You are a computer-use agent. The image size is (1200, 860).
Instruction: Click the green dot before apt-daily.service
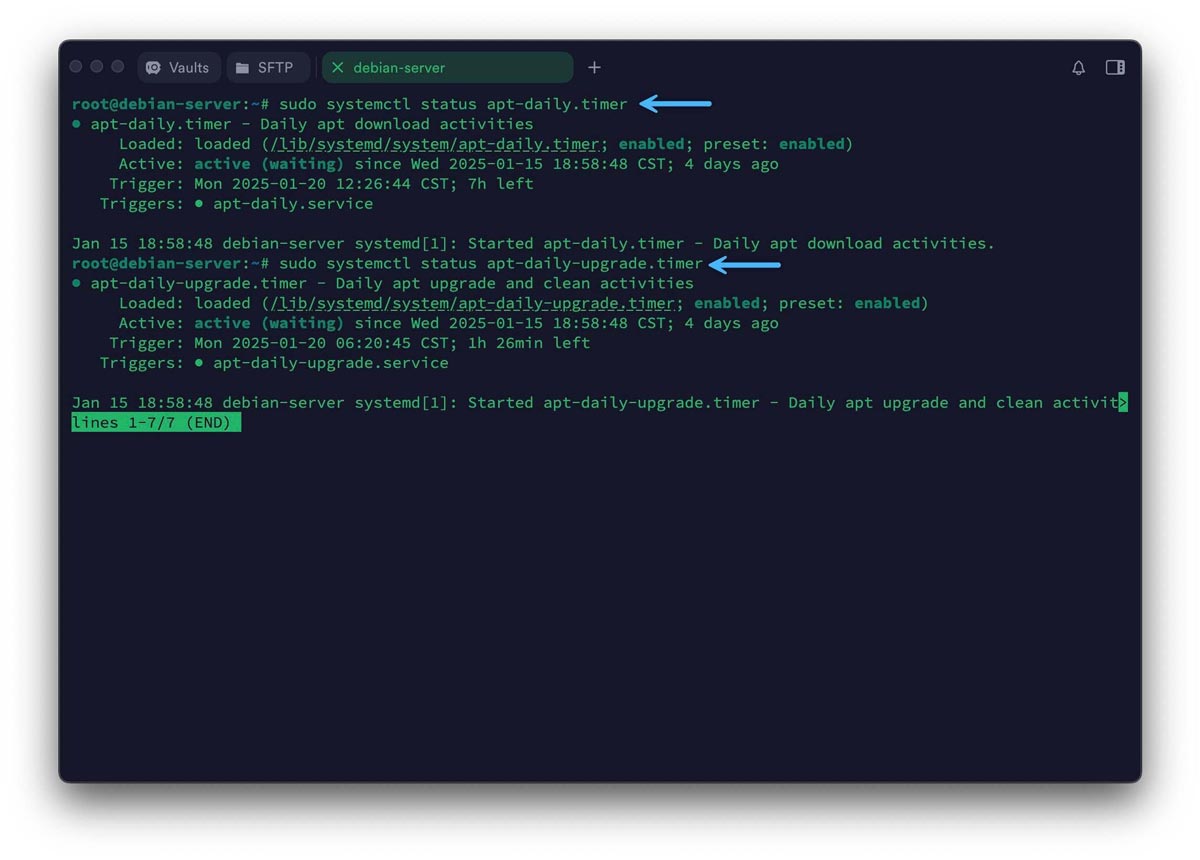(x=200, y=204)
